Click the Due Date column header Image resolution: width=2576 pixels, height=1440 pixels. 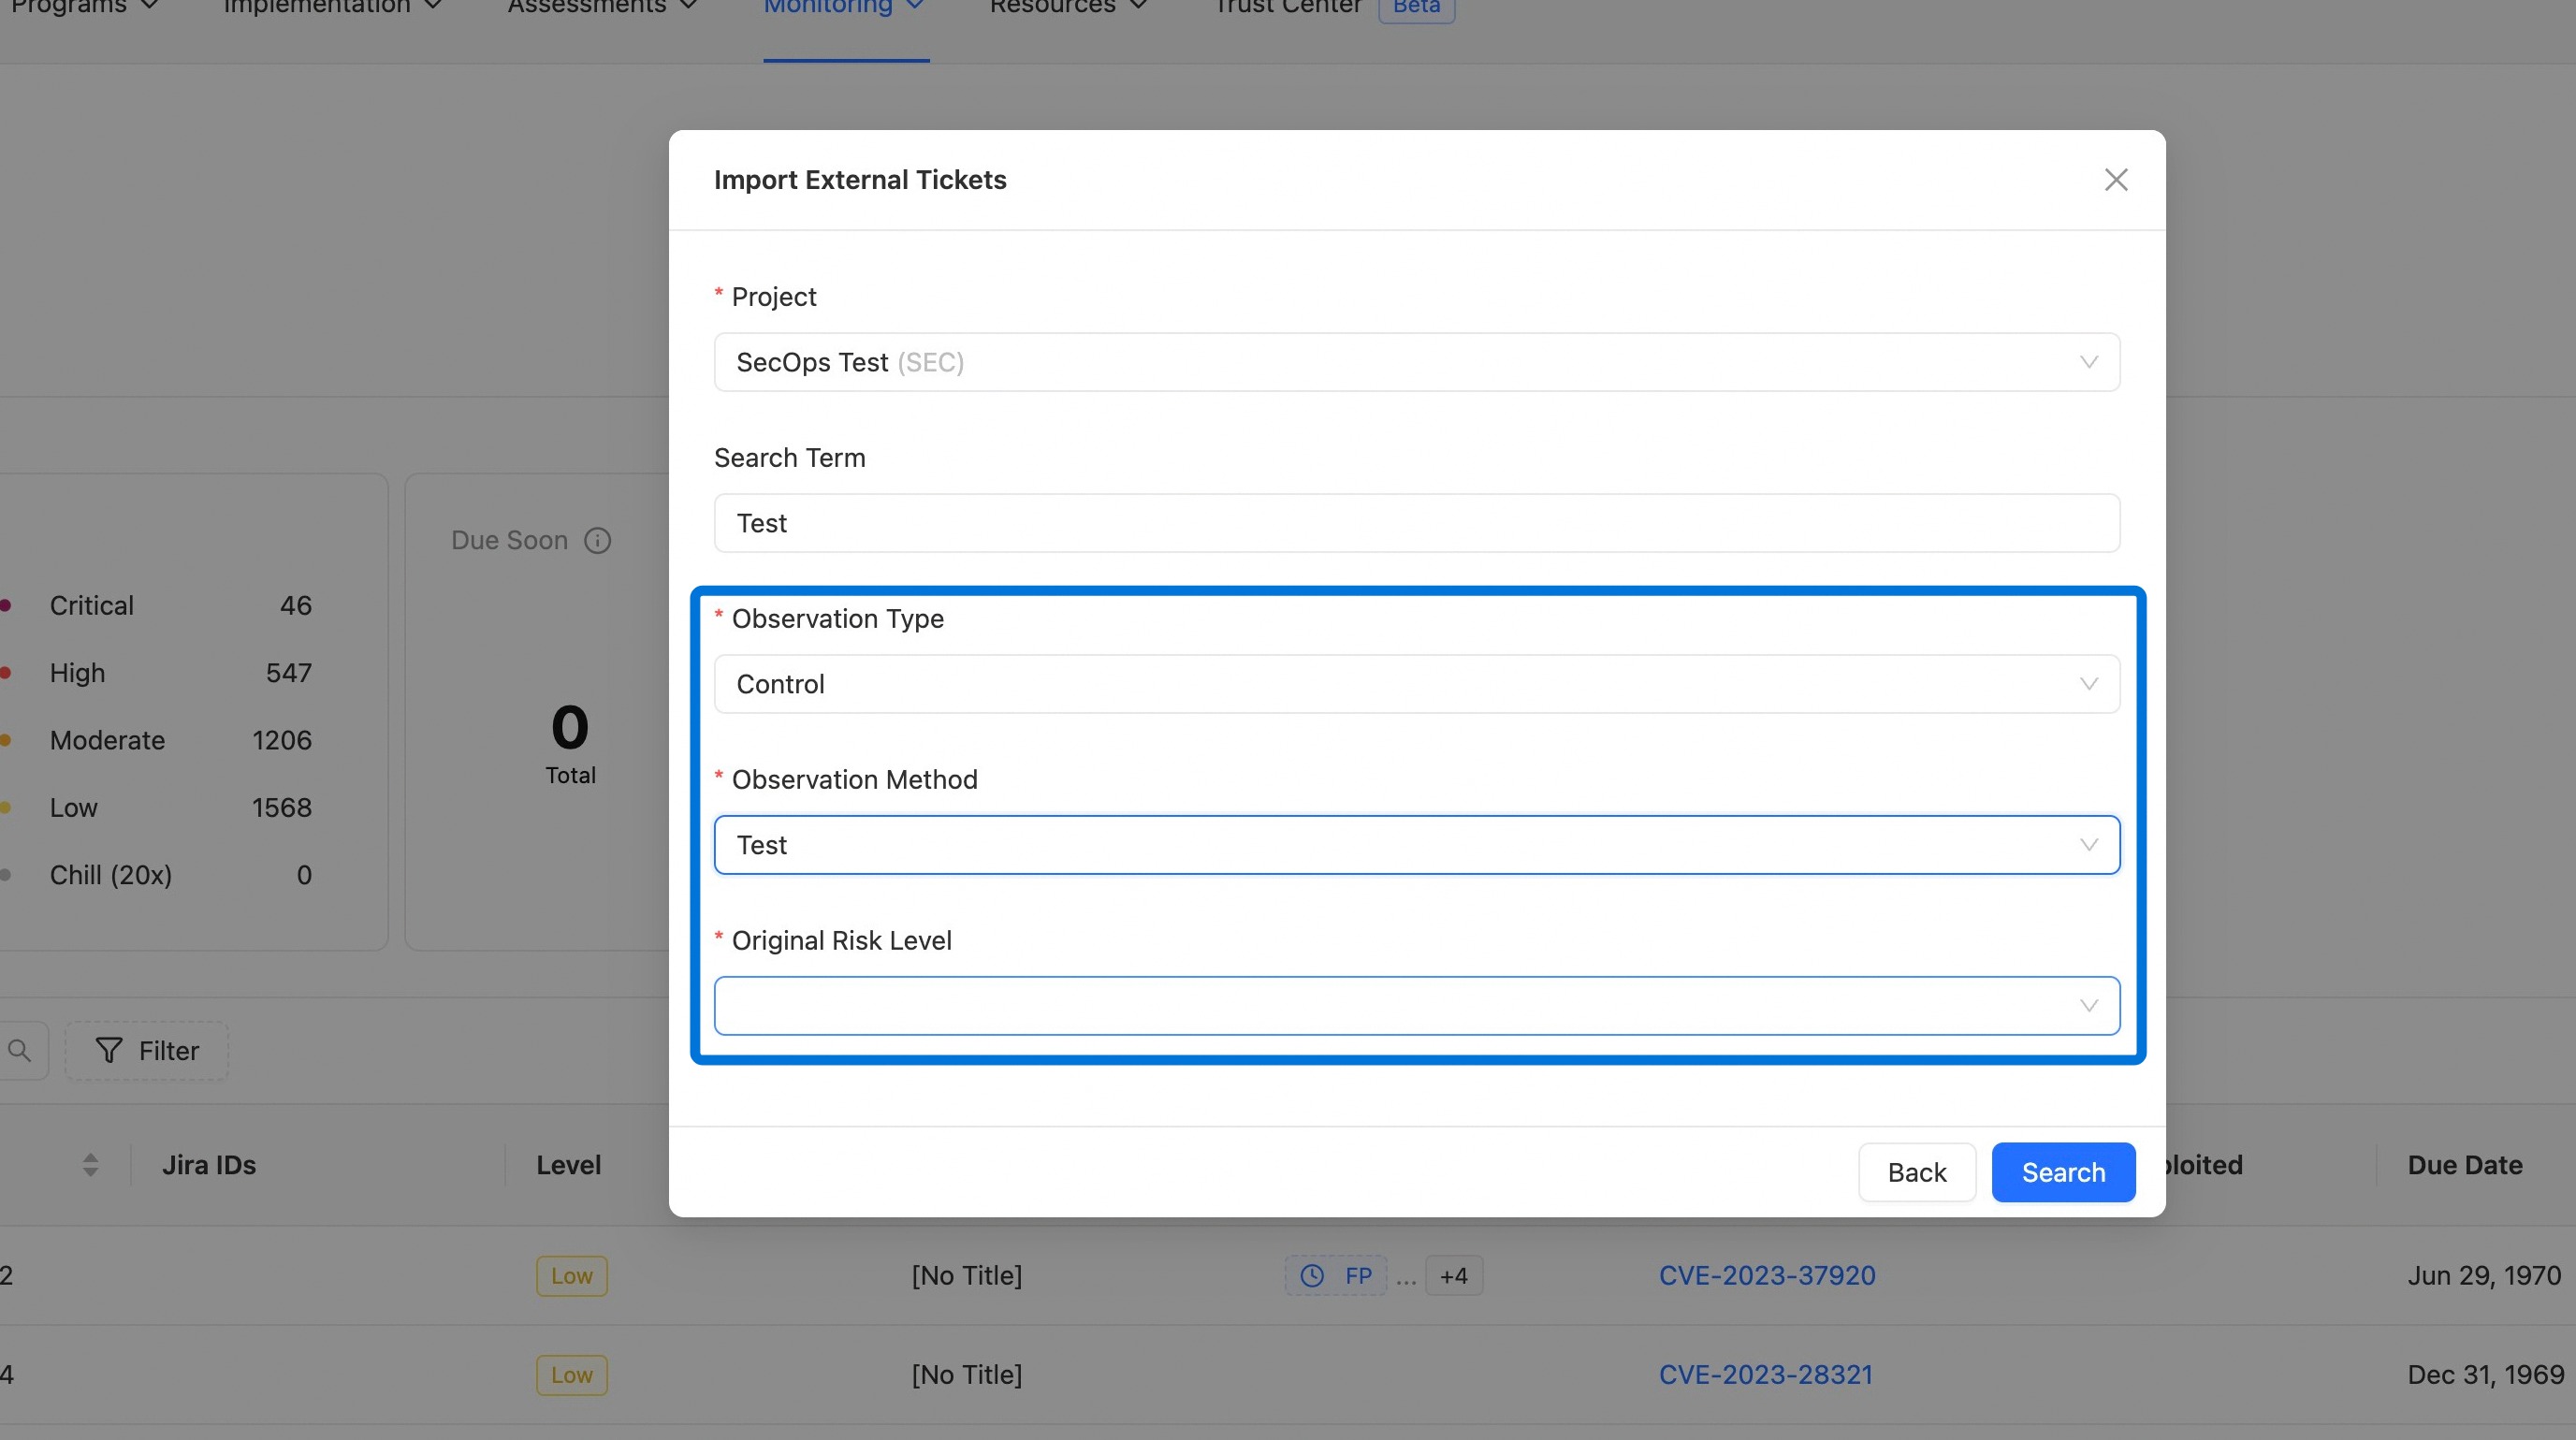tap(2464, 1165)
